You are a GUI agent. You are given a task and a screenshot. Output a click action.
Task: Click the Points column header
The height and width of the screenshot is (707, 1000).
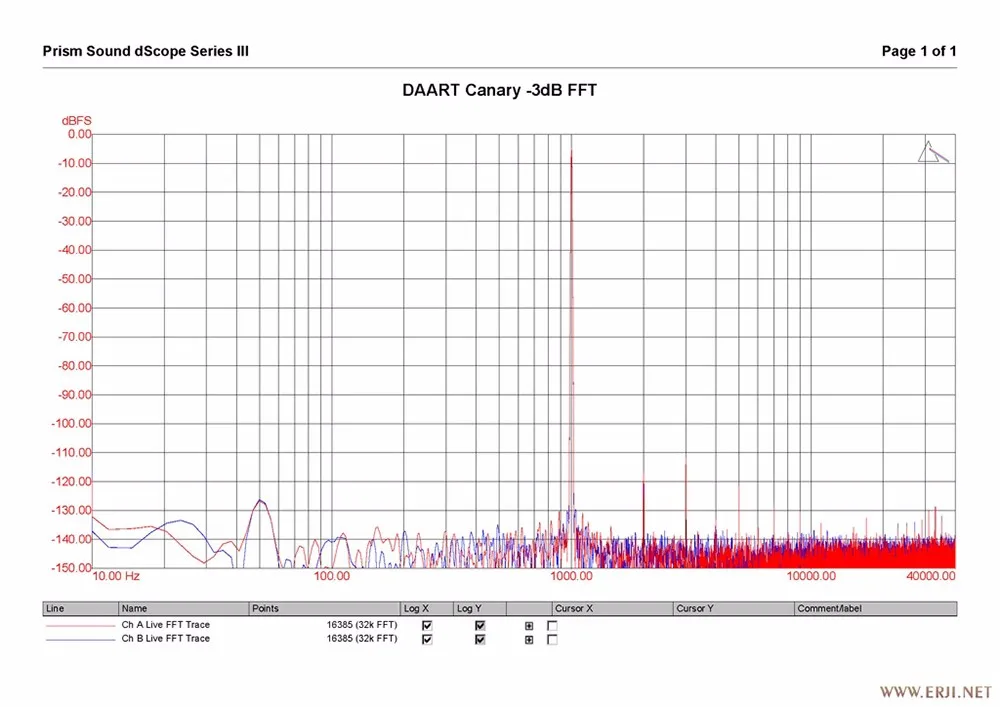[325, 608]
